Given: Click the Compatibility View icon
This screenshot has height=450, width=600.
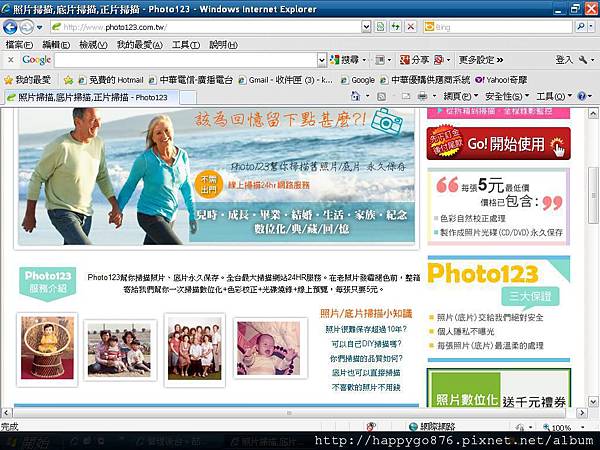Looking at the screenshot, I should (x=380, y=27).
